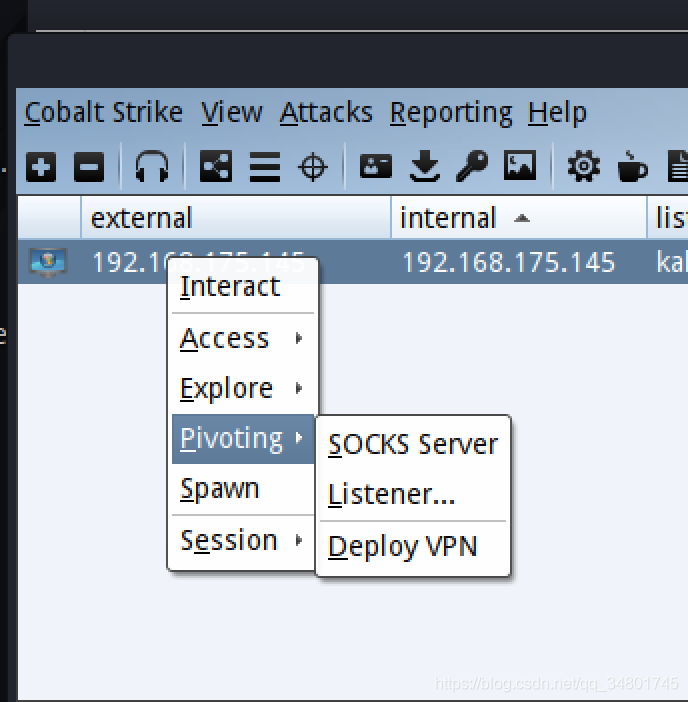This screenshot has width=688, height=702.
Task: Sort by the internal column header
Action: (x=519, y=218)
